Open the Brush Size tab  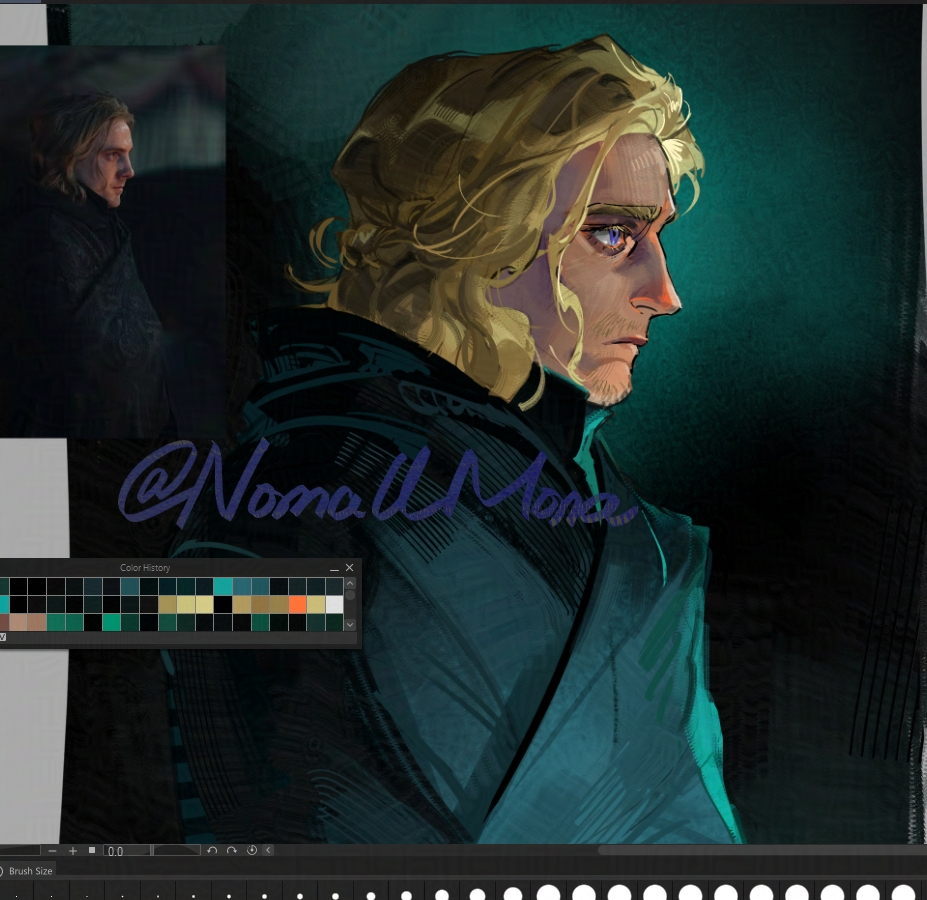[x=30, y=871]
